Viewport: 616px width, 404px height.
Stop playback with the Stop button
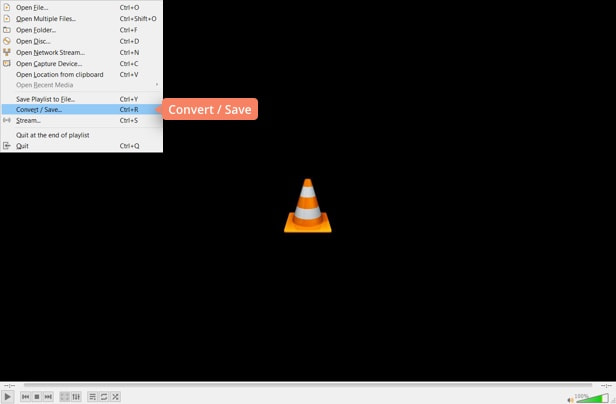37,397
